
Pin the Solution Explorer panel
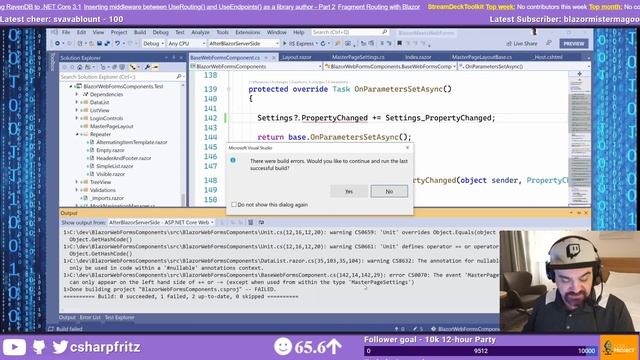(173, 58)
